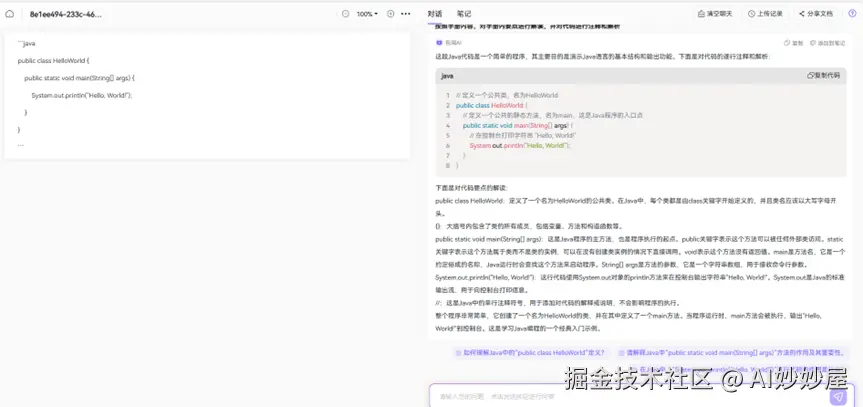This screenshot has width=863, height=407.
Task: Clear the chat with 清空聊天
Action: (715, 14)
